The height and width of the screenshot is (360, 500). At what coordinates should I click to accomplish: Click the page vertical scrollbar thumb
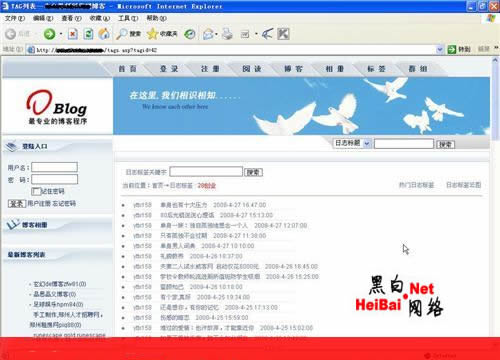pyautogui.click(x=495, y=102)
